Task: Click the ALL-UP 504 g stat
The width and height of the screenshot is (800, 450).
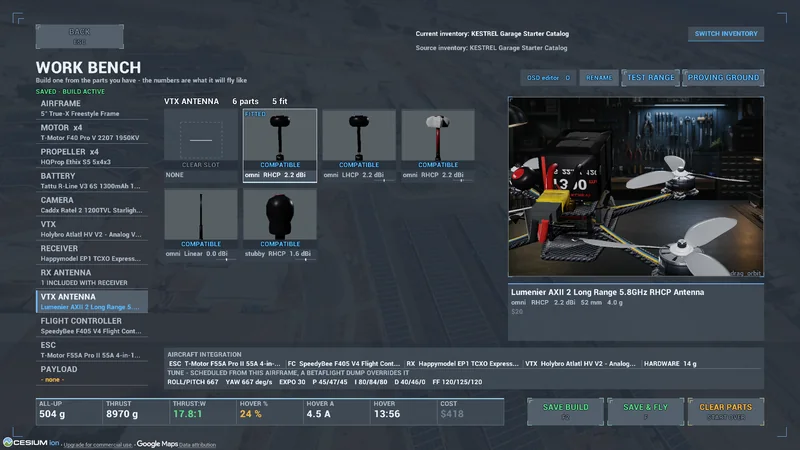Action: tap(69, 411)
